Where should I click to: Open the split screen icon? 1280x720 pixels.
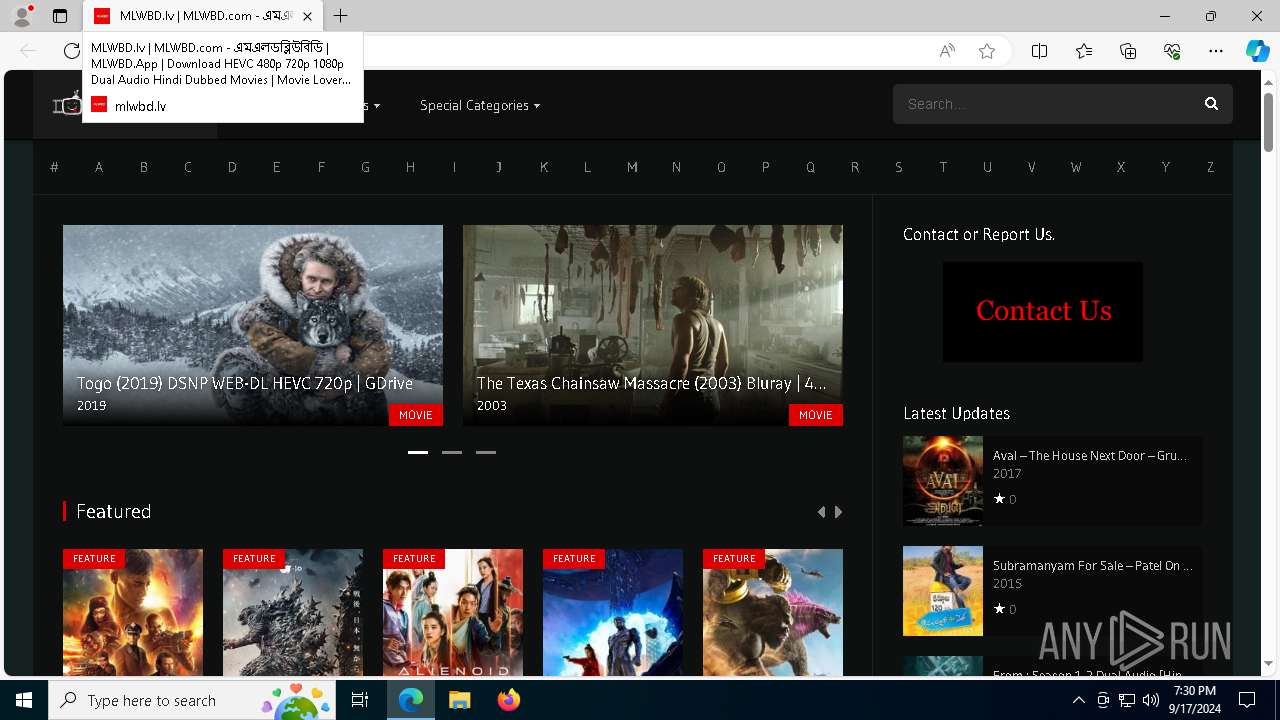[1039, 51]
